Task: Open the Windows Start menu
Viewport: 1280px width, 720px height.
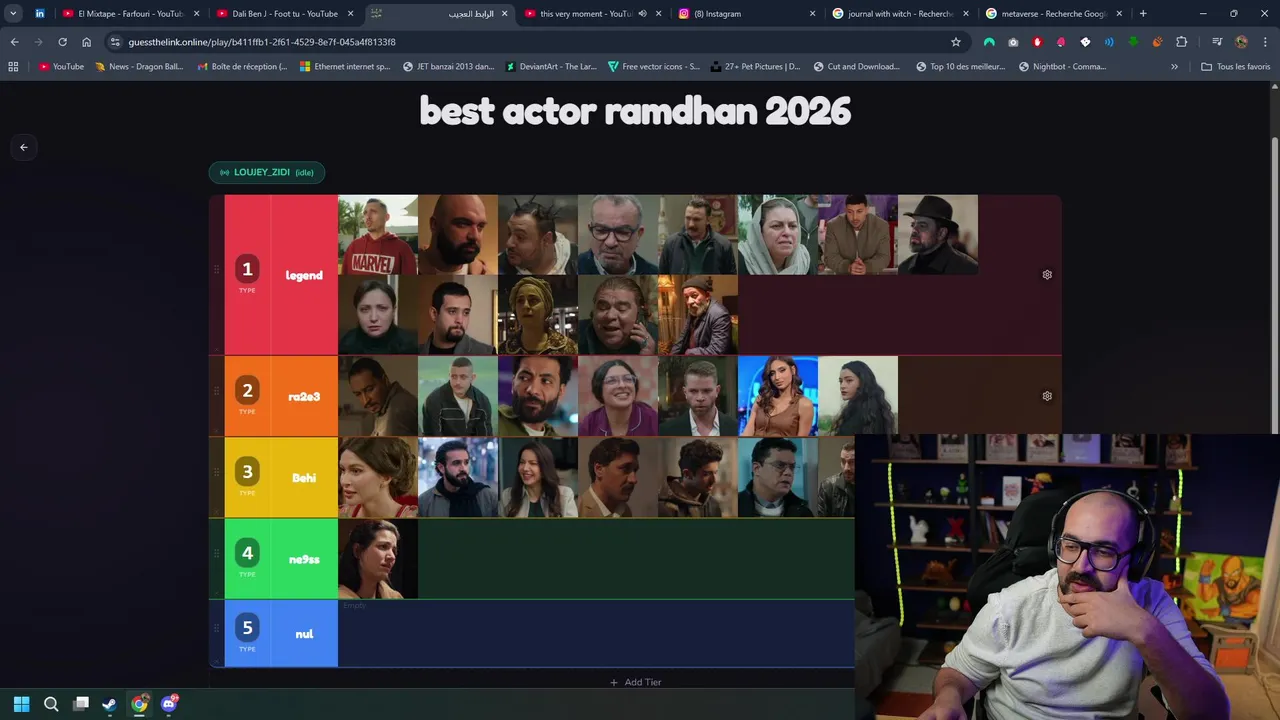Action: tap(21, 704)
